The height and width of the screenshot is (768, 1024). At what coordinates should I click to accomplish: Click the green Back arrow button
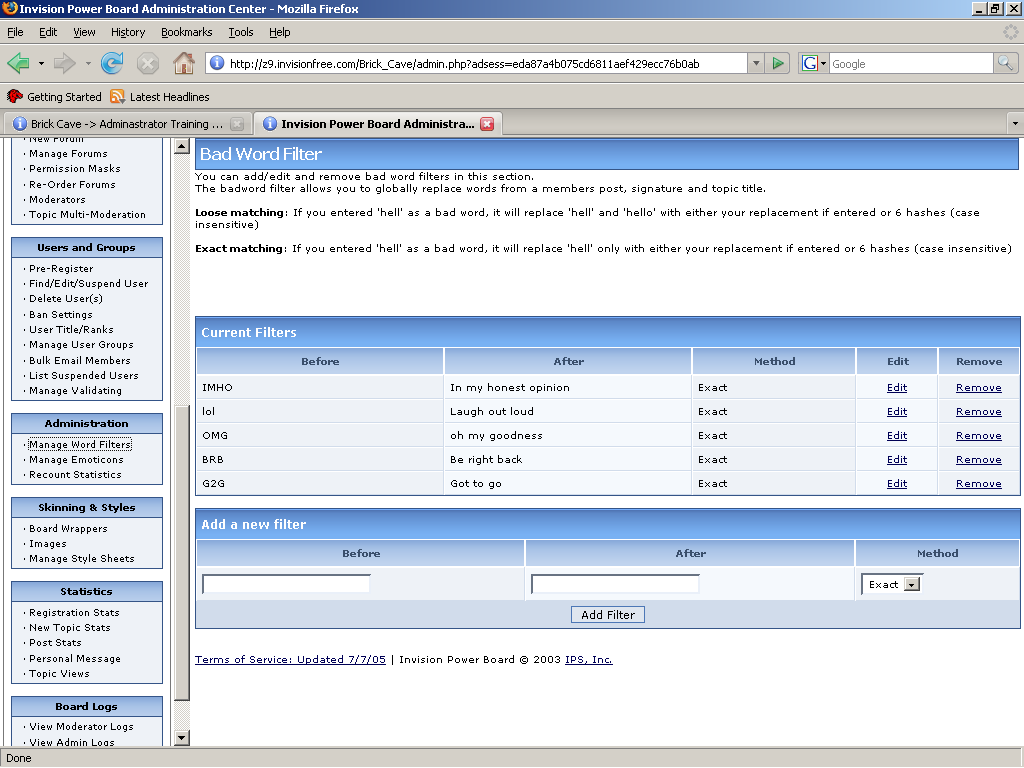(x=18, y=63)
